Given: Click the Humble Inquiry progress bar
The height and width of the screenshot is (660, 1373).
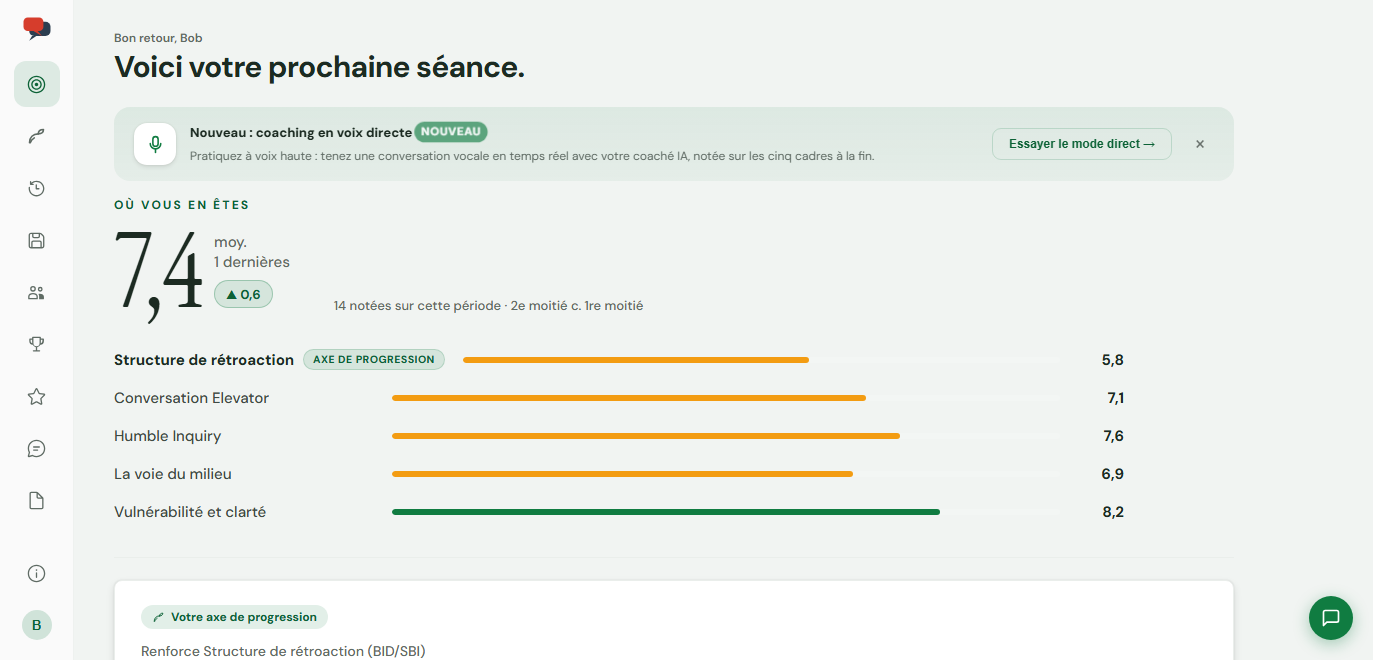Looking at the screenshot, I should [x=724, y=436].
